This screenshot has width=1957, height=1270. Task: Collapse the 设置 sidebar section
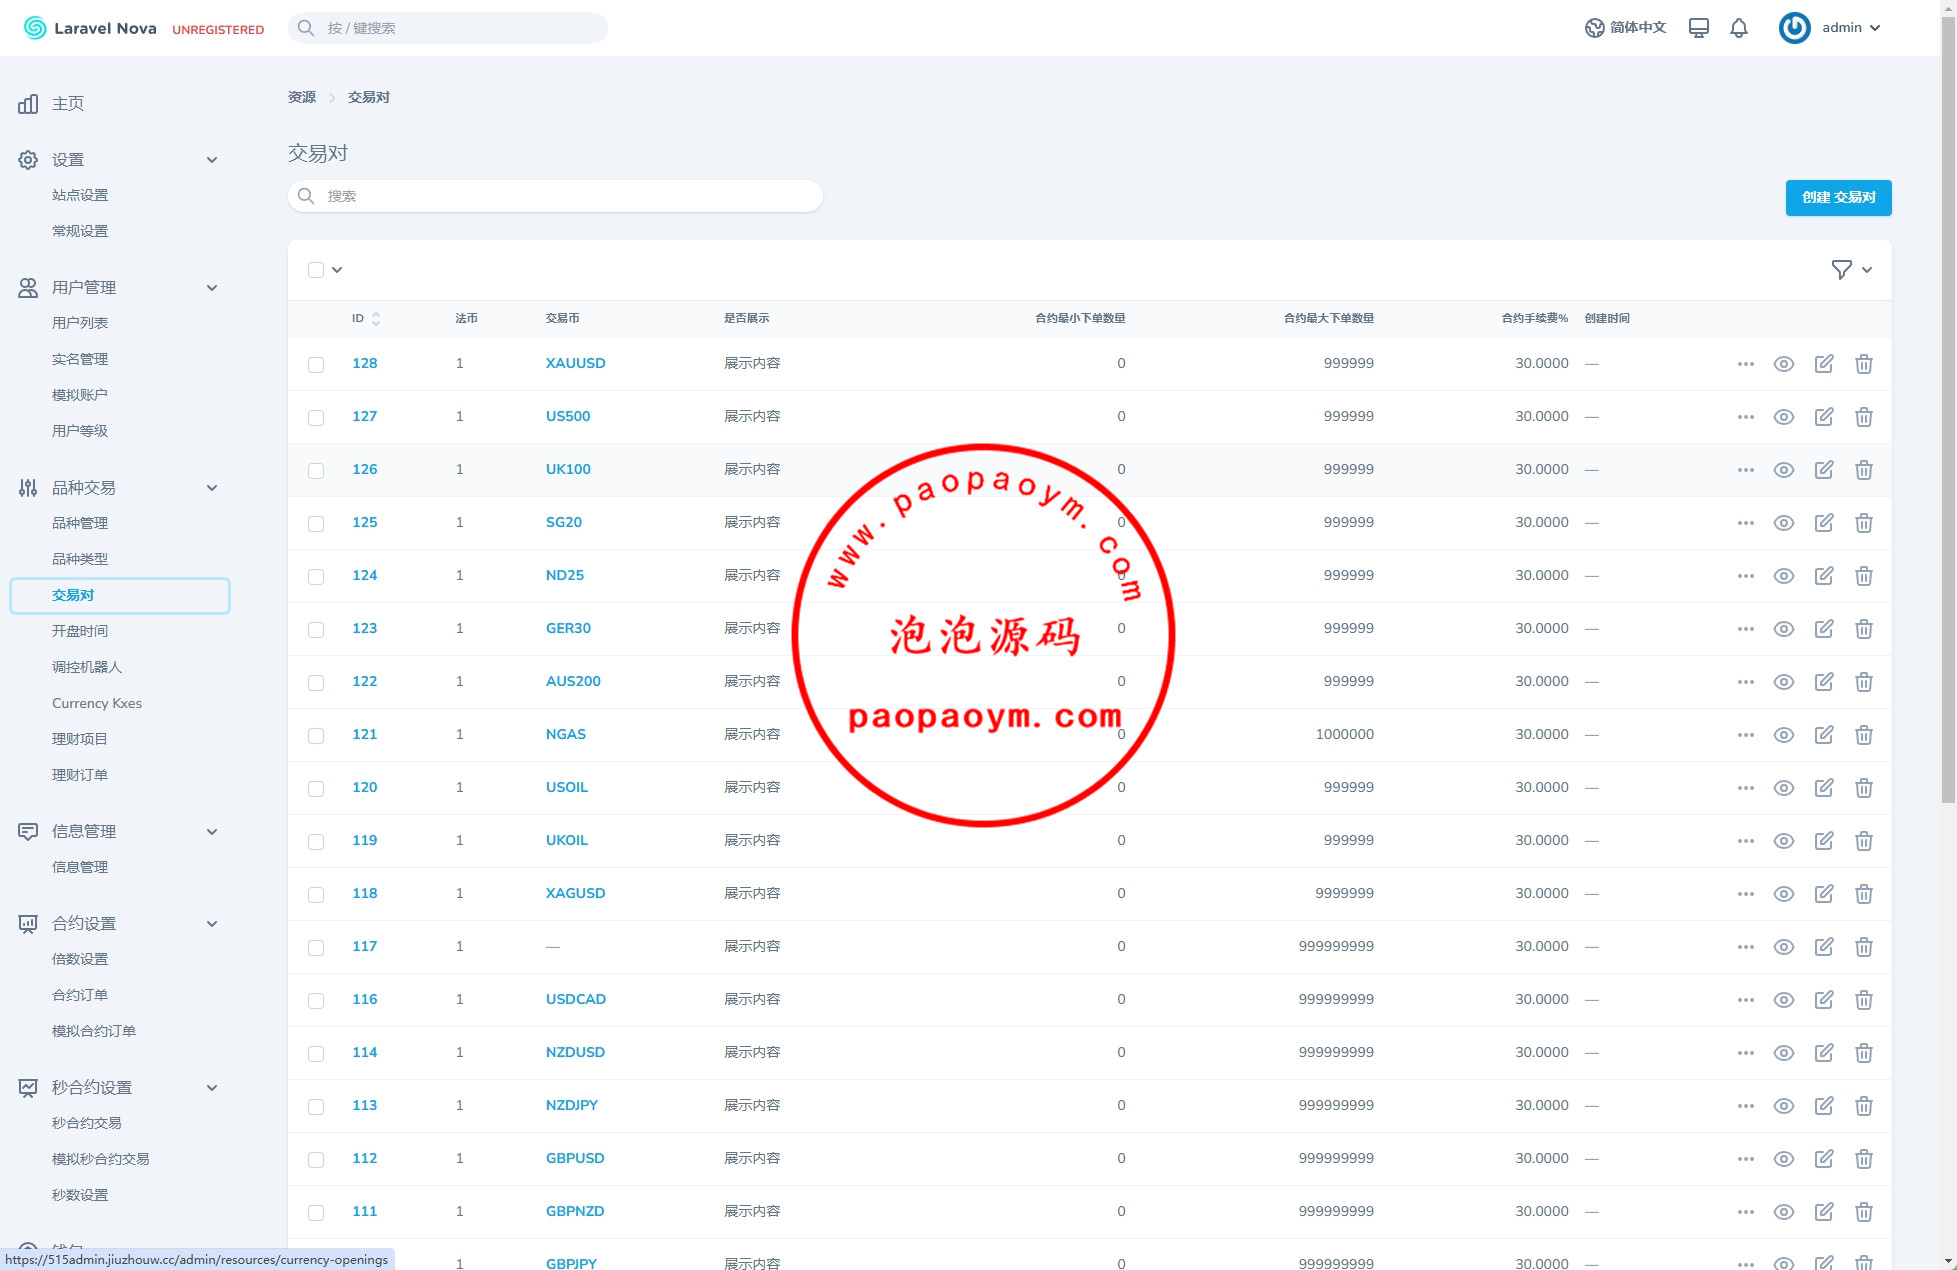[212, 160]
